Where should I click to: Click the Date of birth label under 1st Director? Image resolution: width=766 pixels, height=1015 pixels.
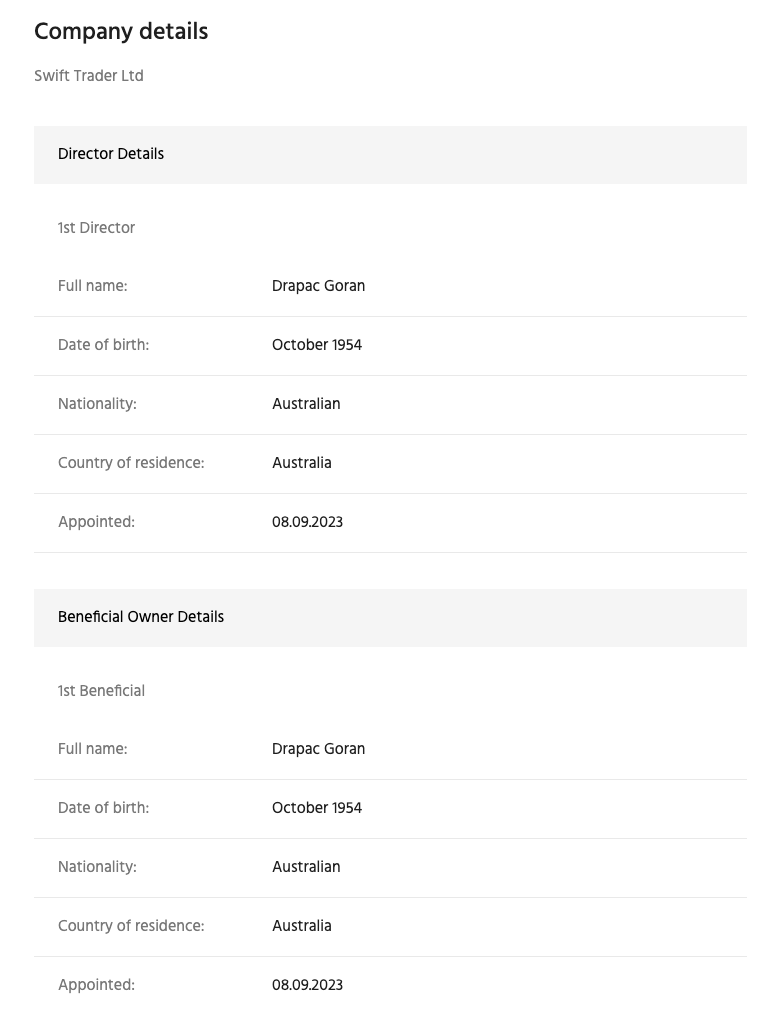pos(104,345)
